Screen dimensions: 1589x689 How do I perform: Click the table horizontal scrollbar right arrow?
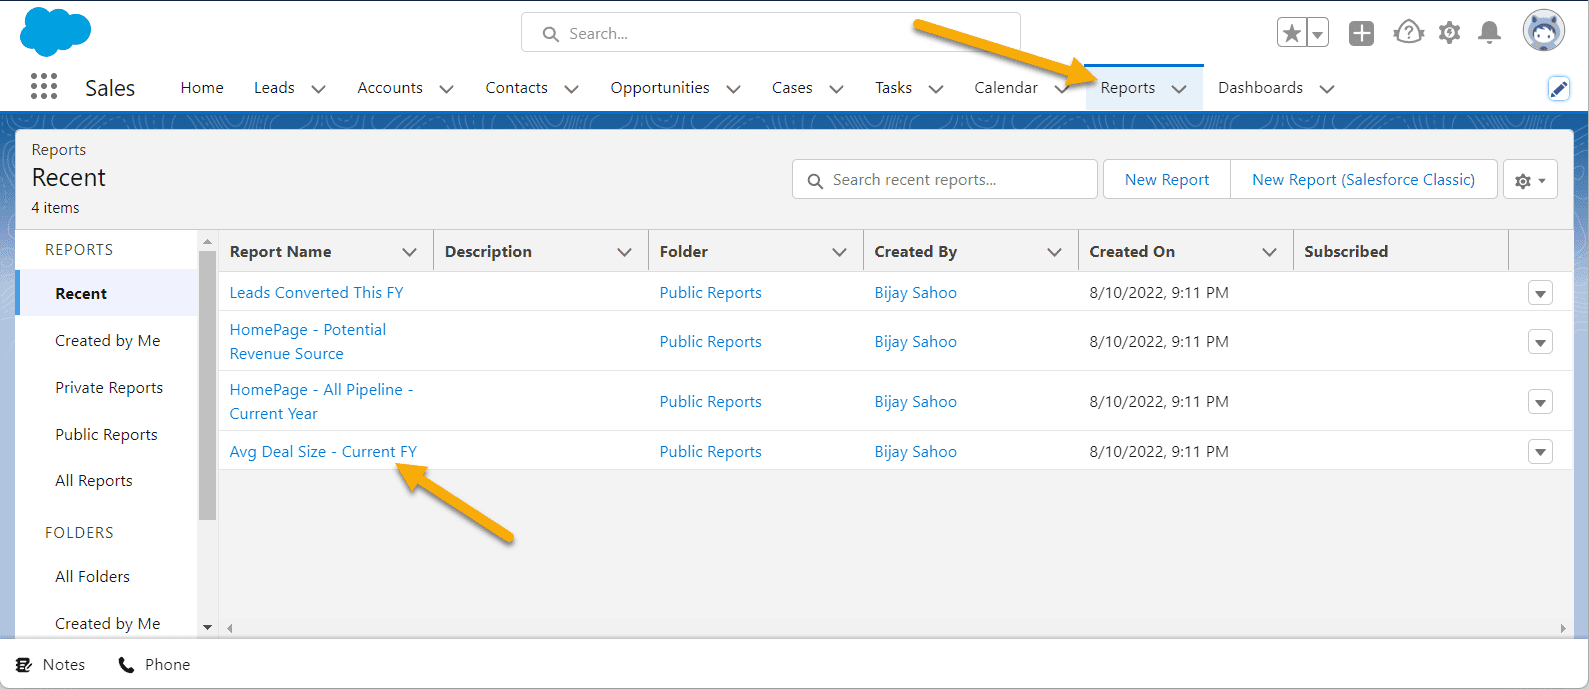(x=1563, y=628)
